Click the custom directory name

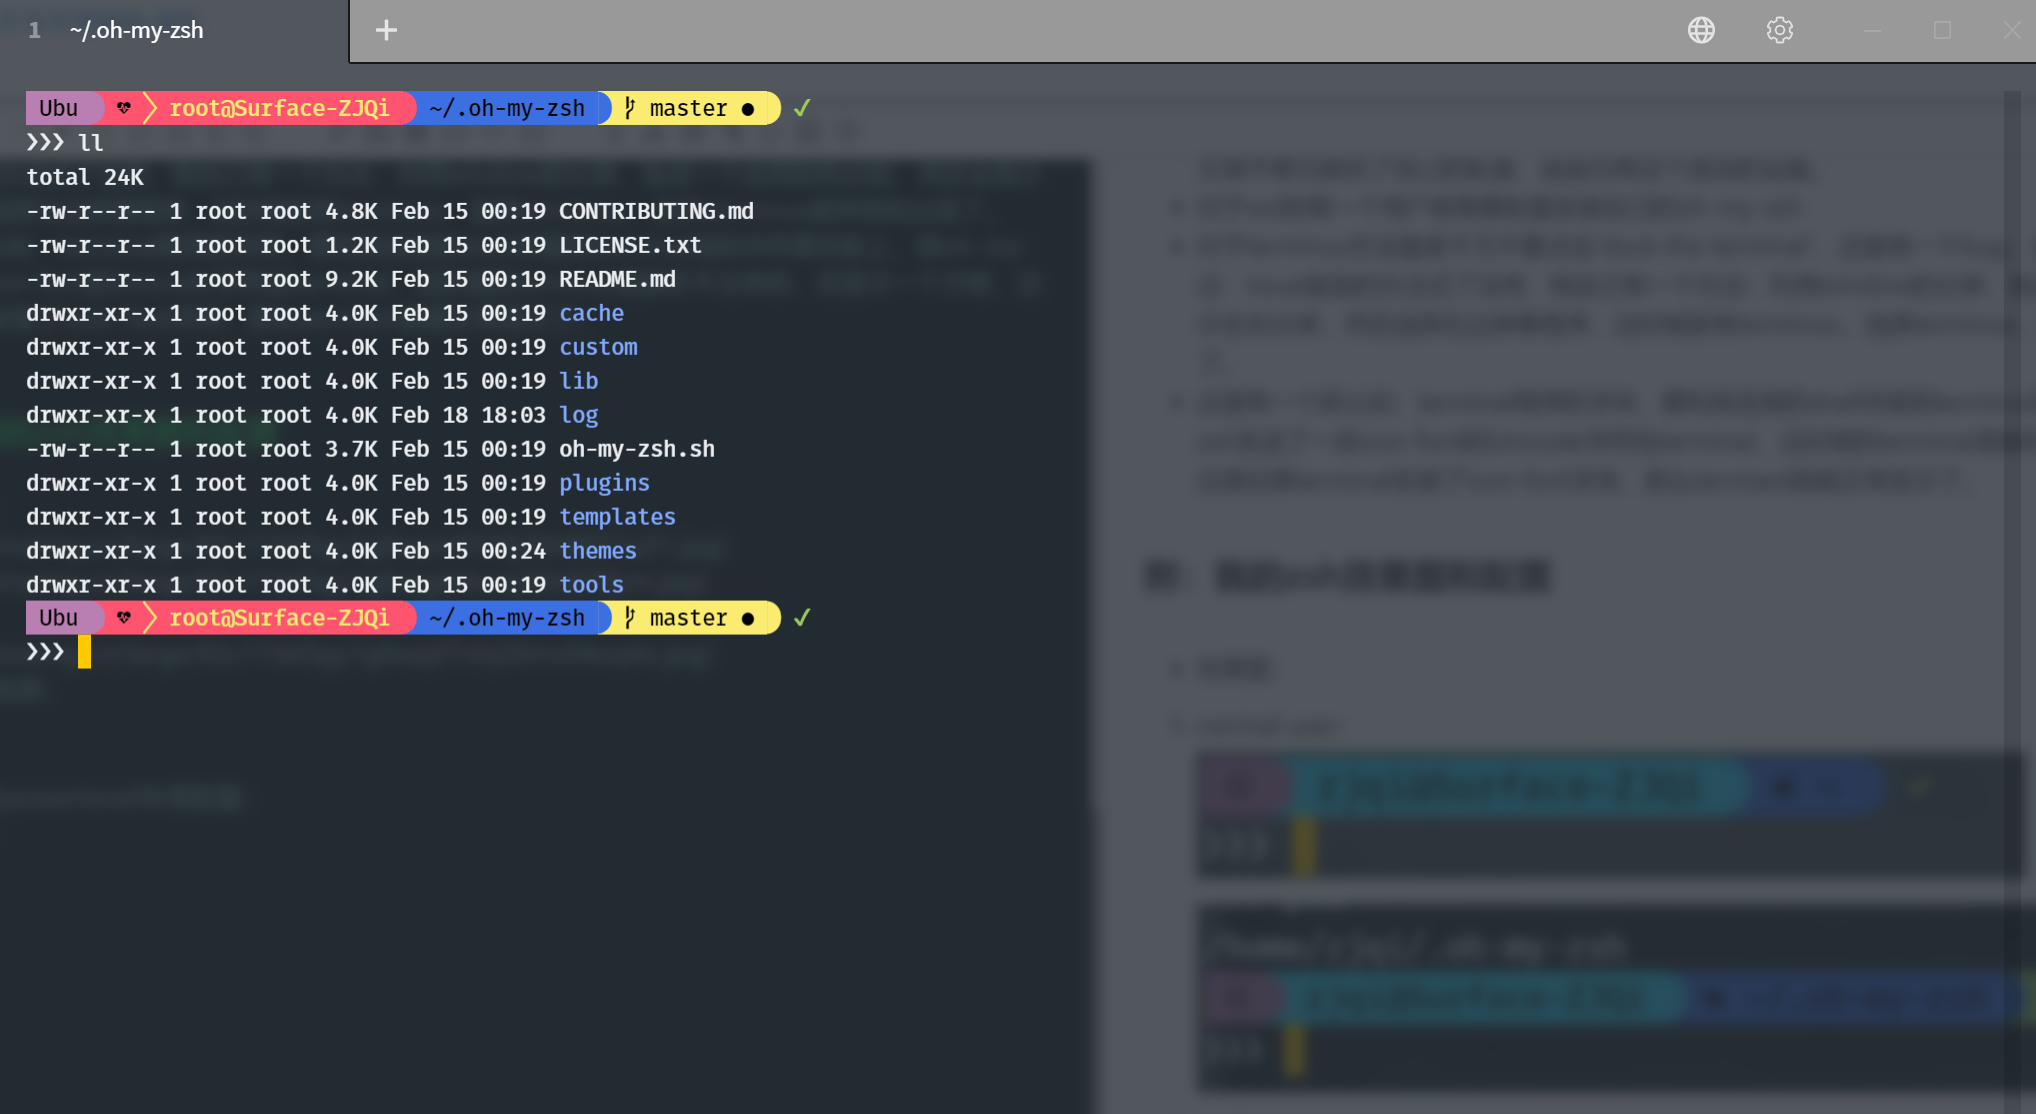(x=598, y=347)
